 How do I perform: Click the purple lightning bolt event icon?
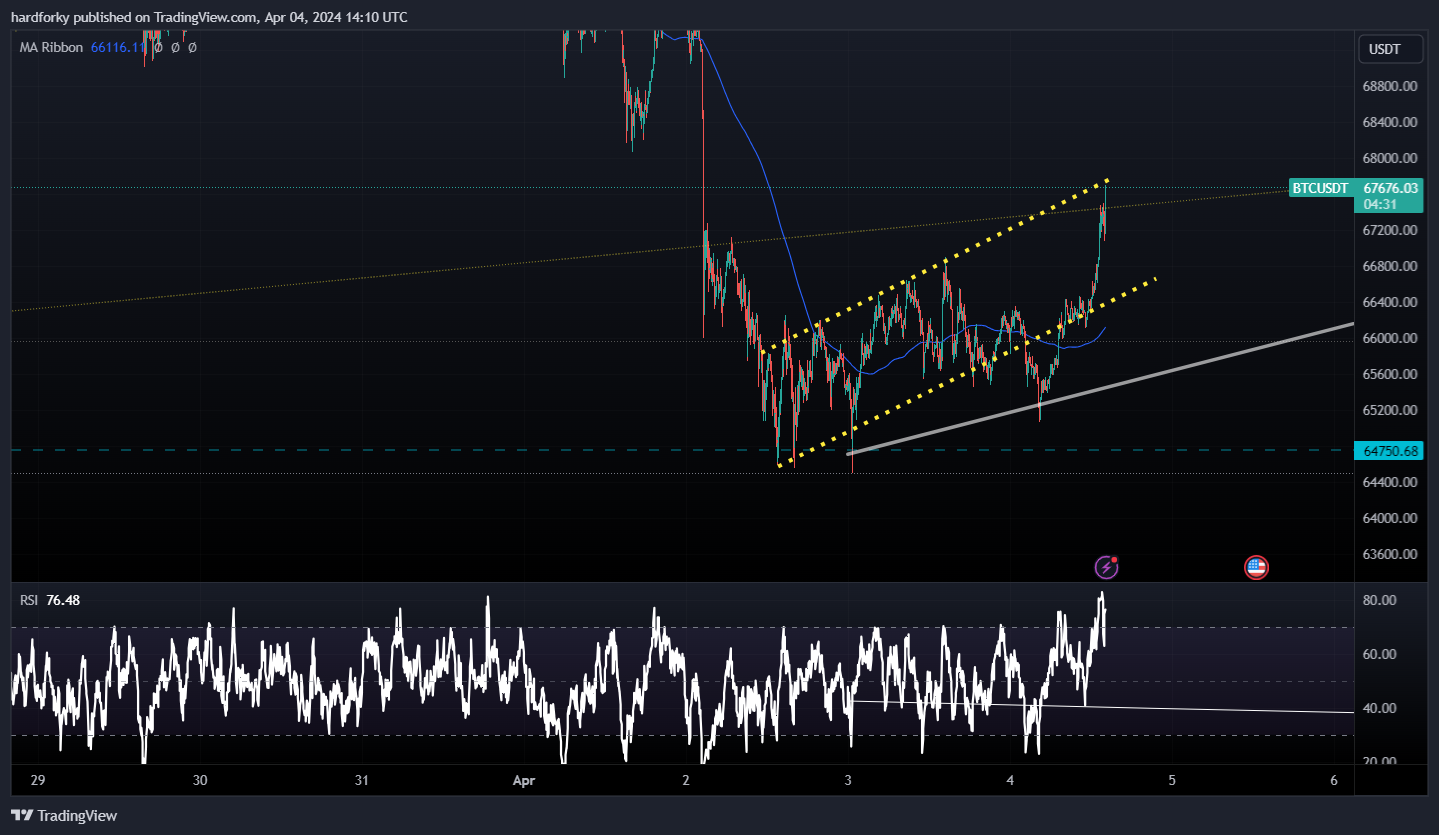[x=1106, y=567]
